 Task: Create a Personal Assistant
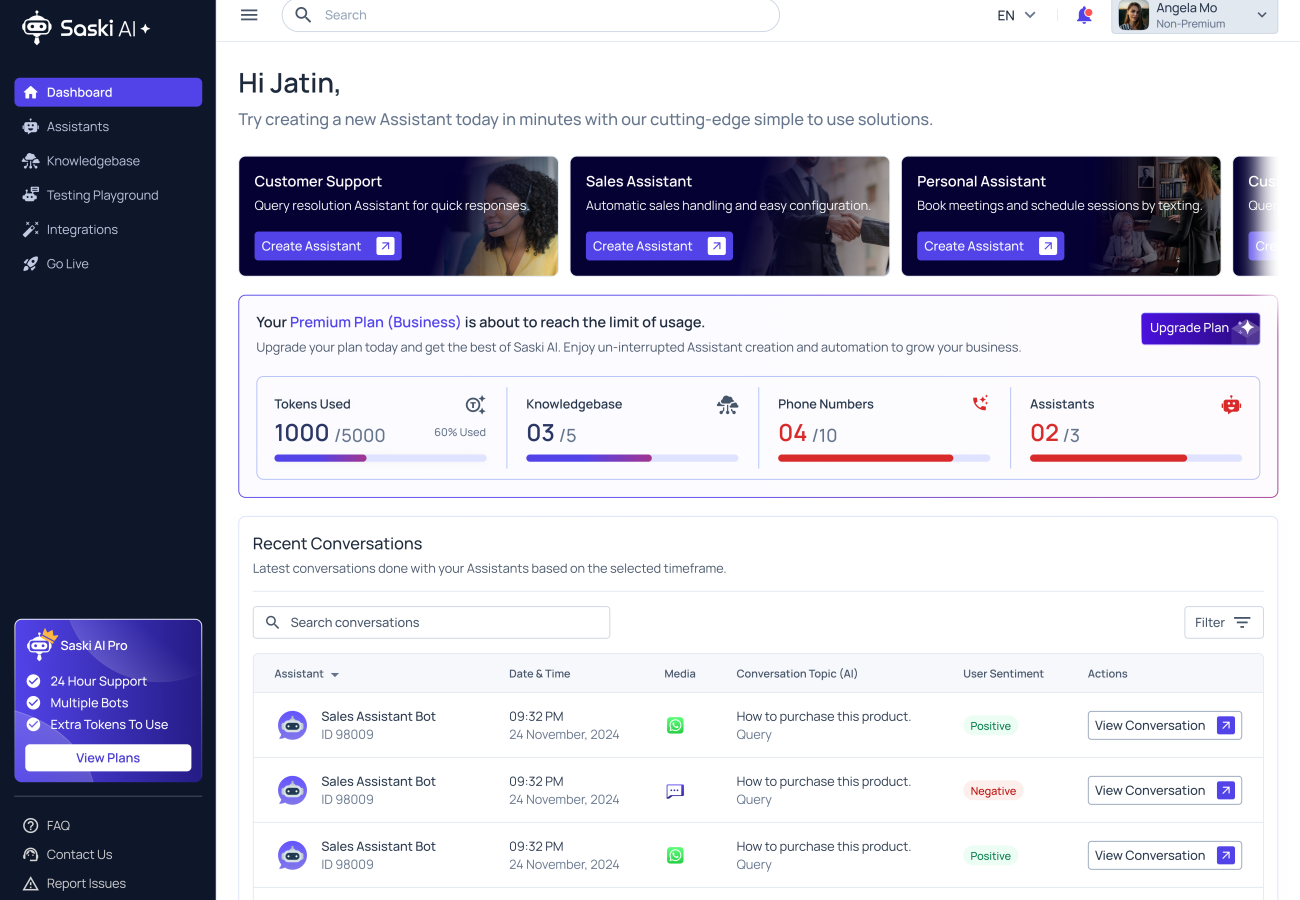click(x=990, y=246)
